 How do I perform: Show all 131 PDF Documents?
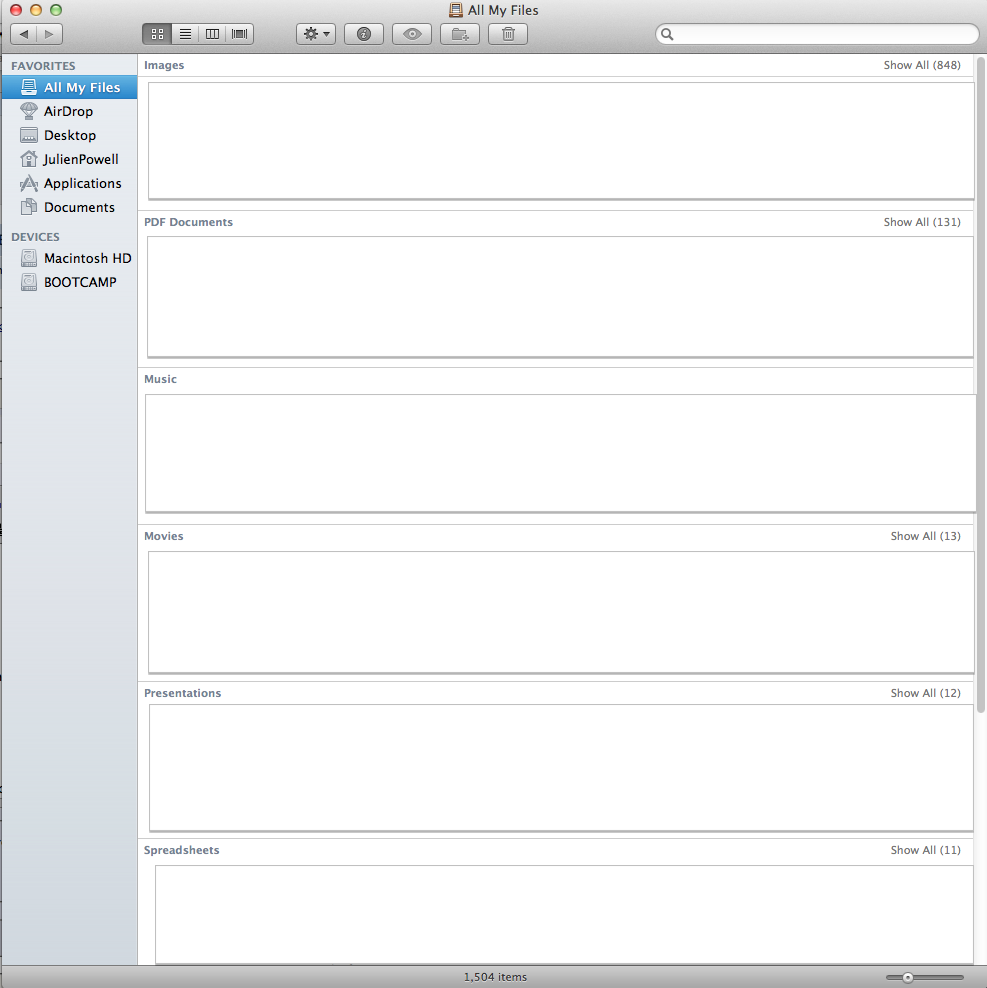pyautogui.click(x=921, y=222)
